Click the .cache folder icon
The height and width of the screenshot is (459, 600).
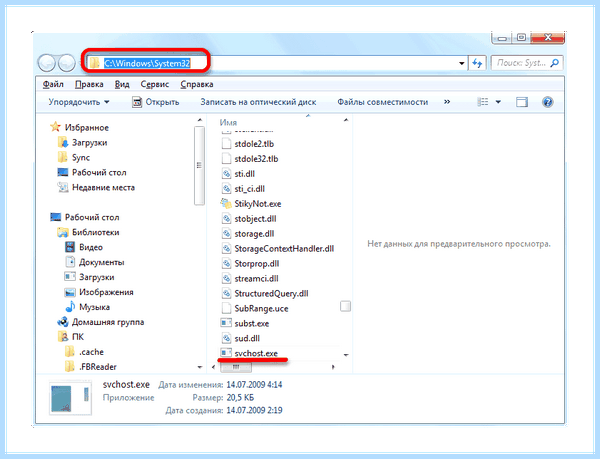pos(70,352)
